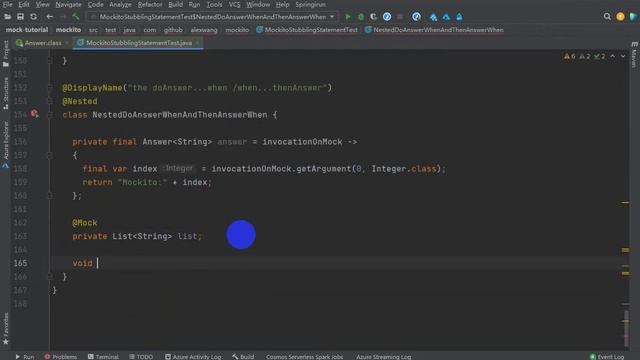640x360 pixels.
Task: Click the alexwang breadcrumb
Action: click(x=204, y=30)
